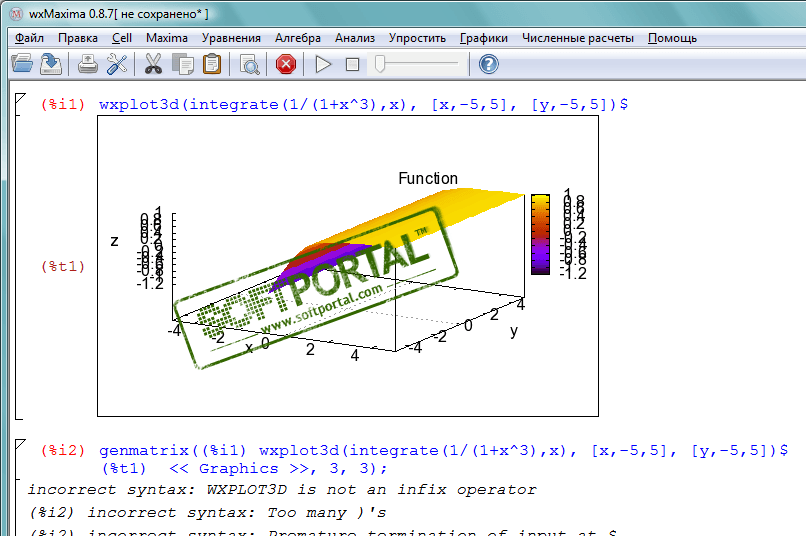
Task: Open the Maxima menu
Action: (x=167, y=38)
